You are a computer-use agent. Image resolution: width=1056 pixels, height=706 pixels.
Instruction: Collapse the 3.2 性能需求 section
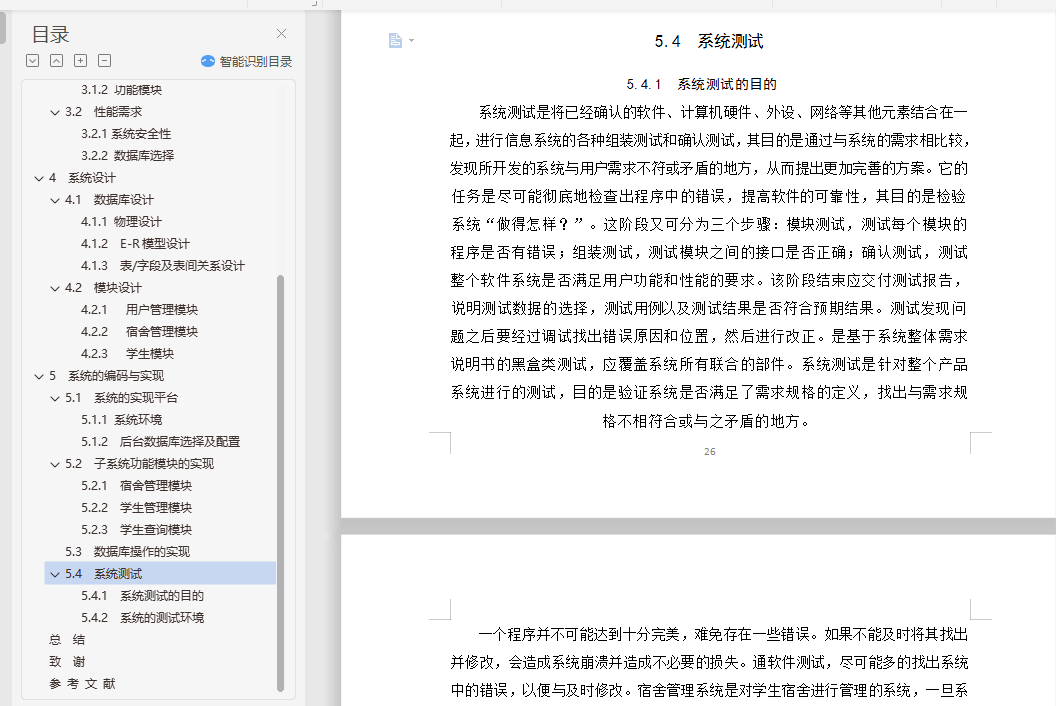(x=55, y=113)
